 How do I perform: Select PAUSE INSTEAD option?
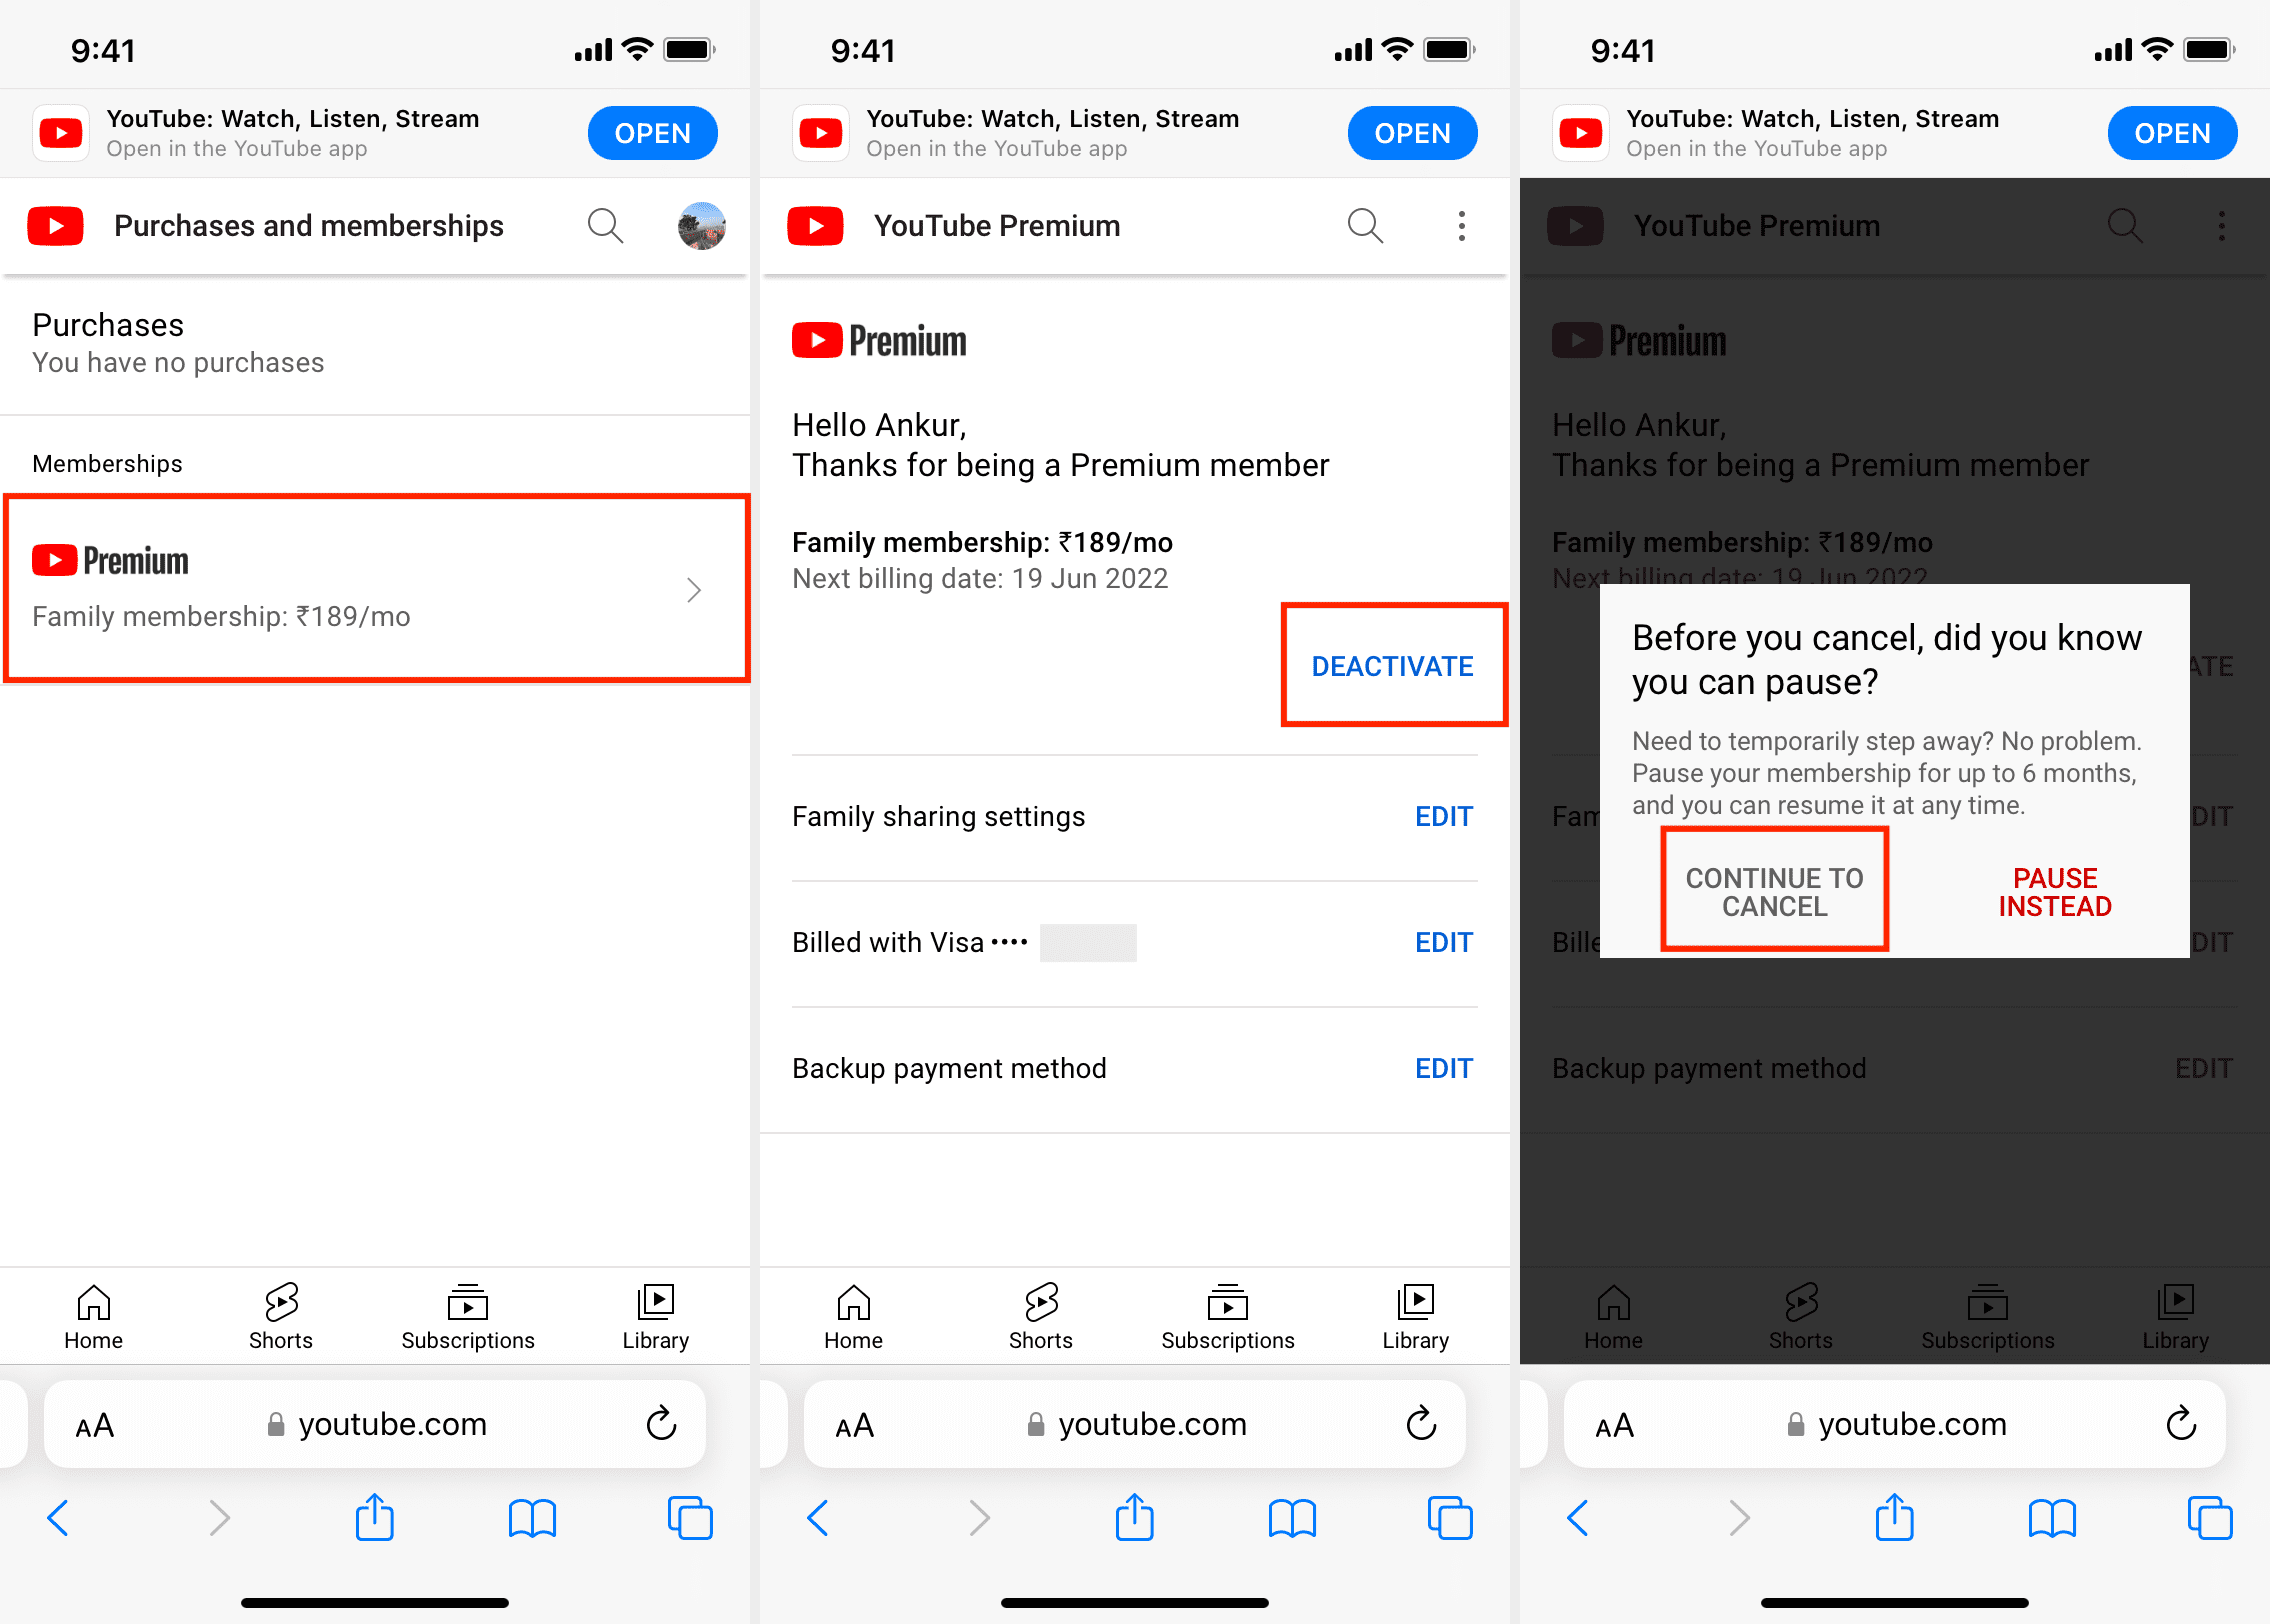coord(2047,891)
